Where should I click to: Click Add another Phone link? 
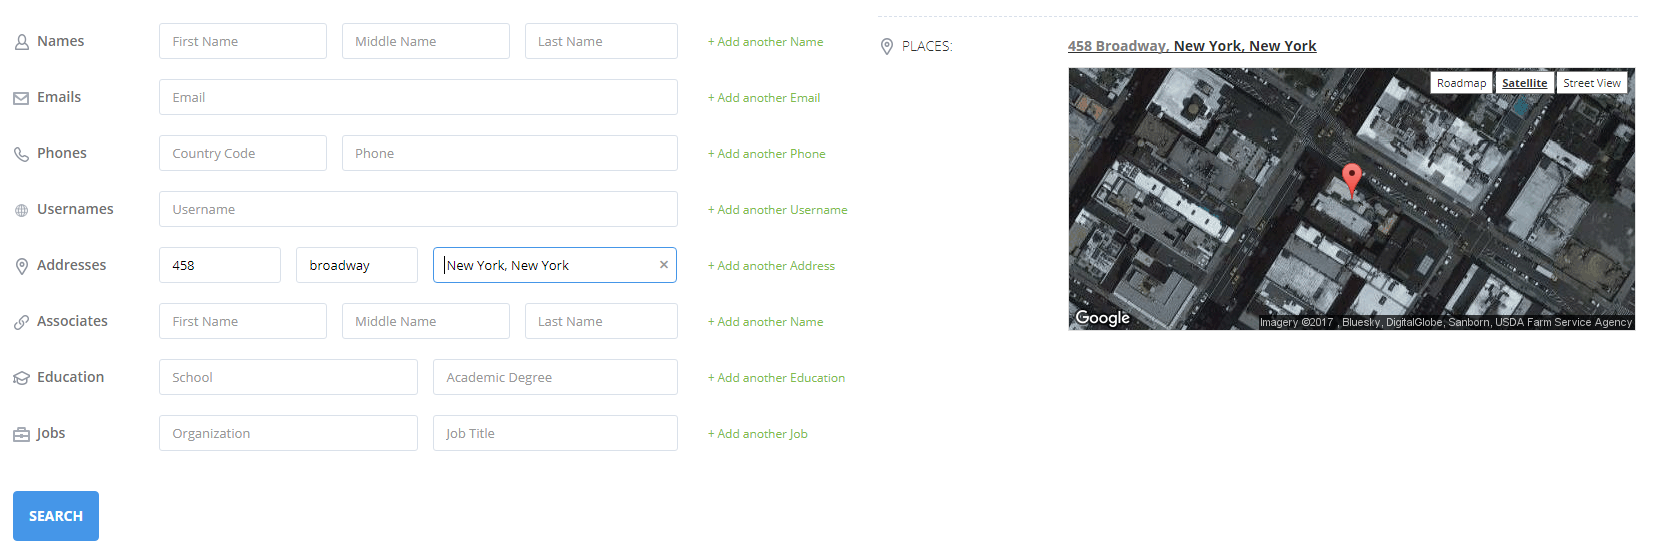[767, 154]
